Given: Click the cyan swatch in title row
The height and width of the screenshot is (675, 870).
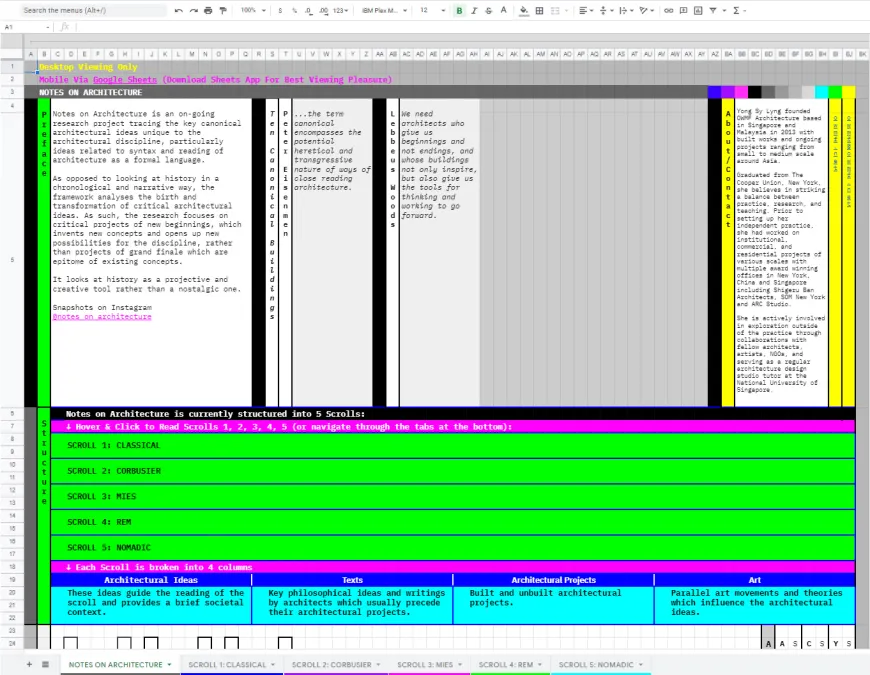Looking at the screenshot, I should [822, 92].
